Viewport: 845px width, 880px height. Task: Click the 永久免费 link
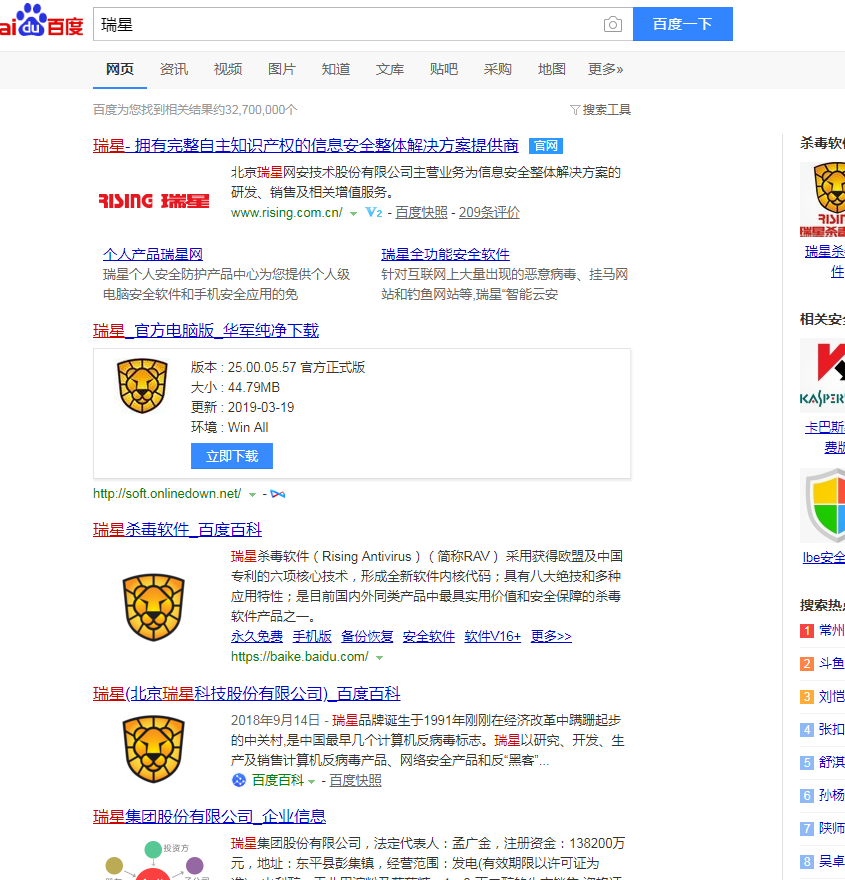257,636
